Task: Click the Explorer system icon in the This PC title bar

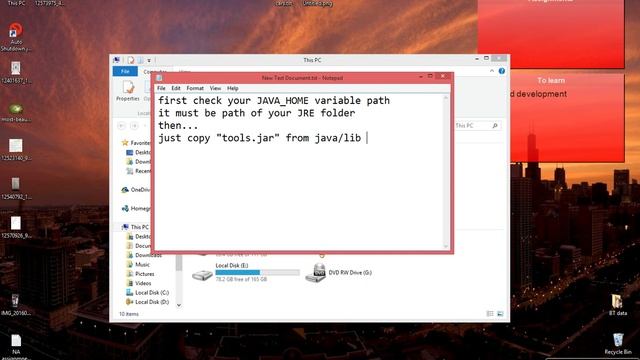Action: 117,60
